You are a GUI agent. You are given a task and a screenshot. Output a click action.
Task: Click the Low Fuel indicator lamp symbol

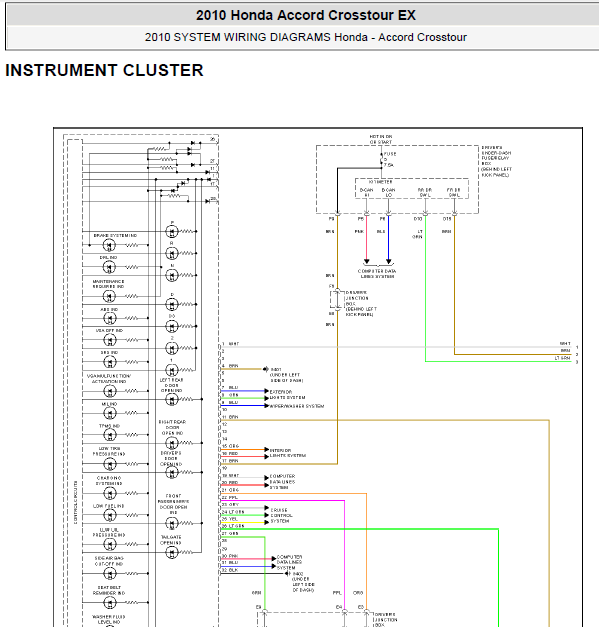click(110, 515)
